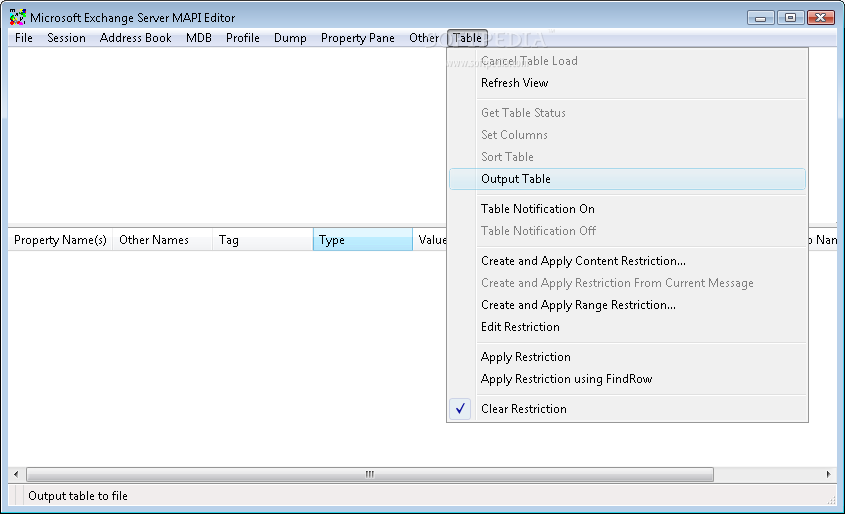Open the Address Book menu
This screenshot has height=514, width=845.
pos(136,38)
